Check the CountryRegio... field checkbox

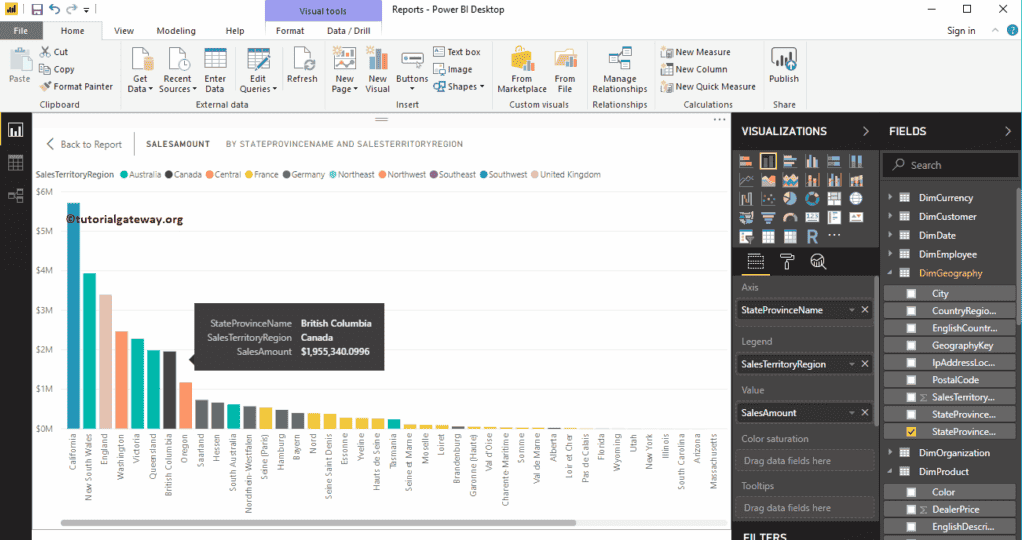tap(911, 311)
